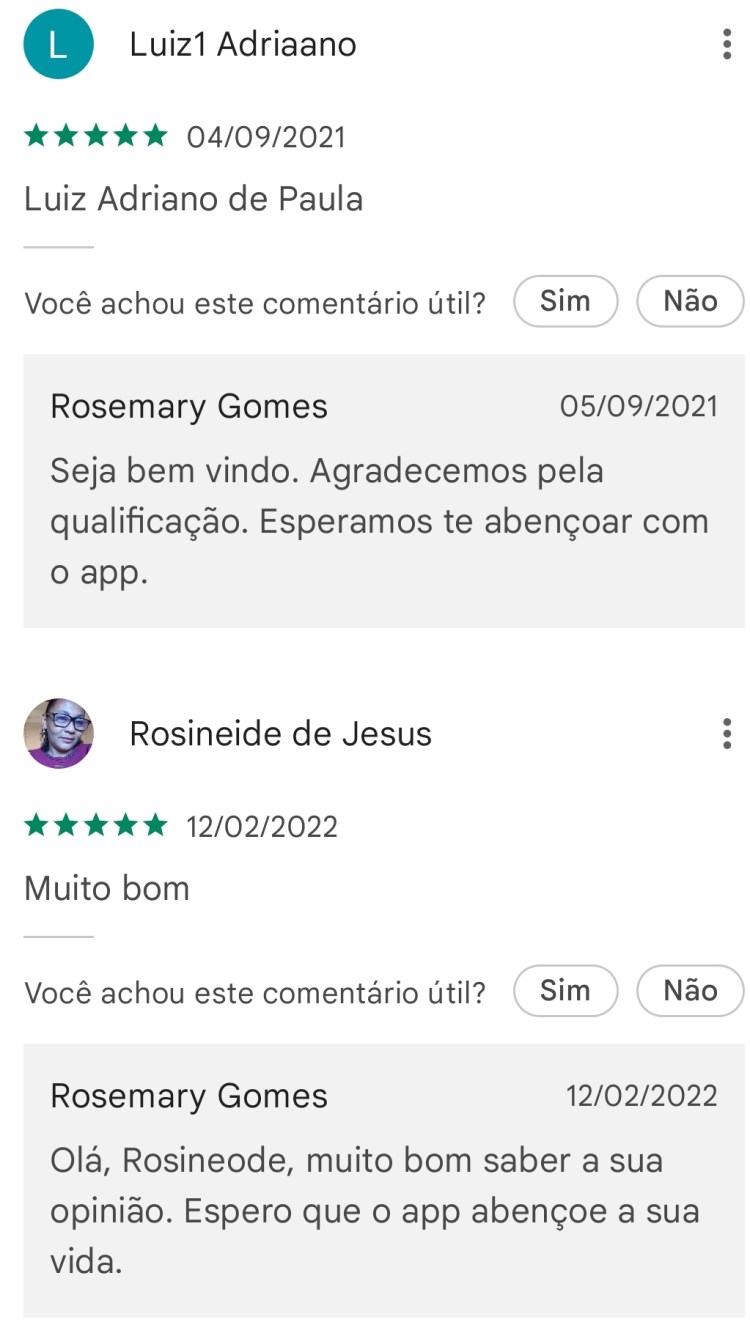Open the three-dot menu for Luiz1 Adriaano's review

pos(727,44)
